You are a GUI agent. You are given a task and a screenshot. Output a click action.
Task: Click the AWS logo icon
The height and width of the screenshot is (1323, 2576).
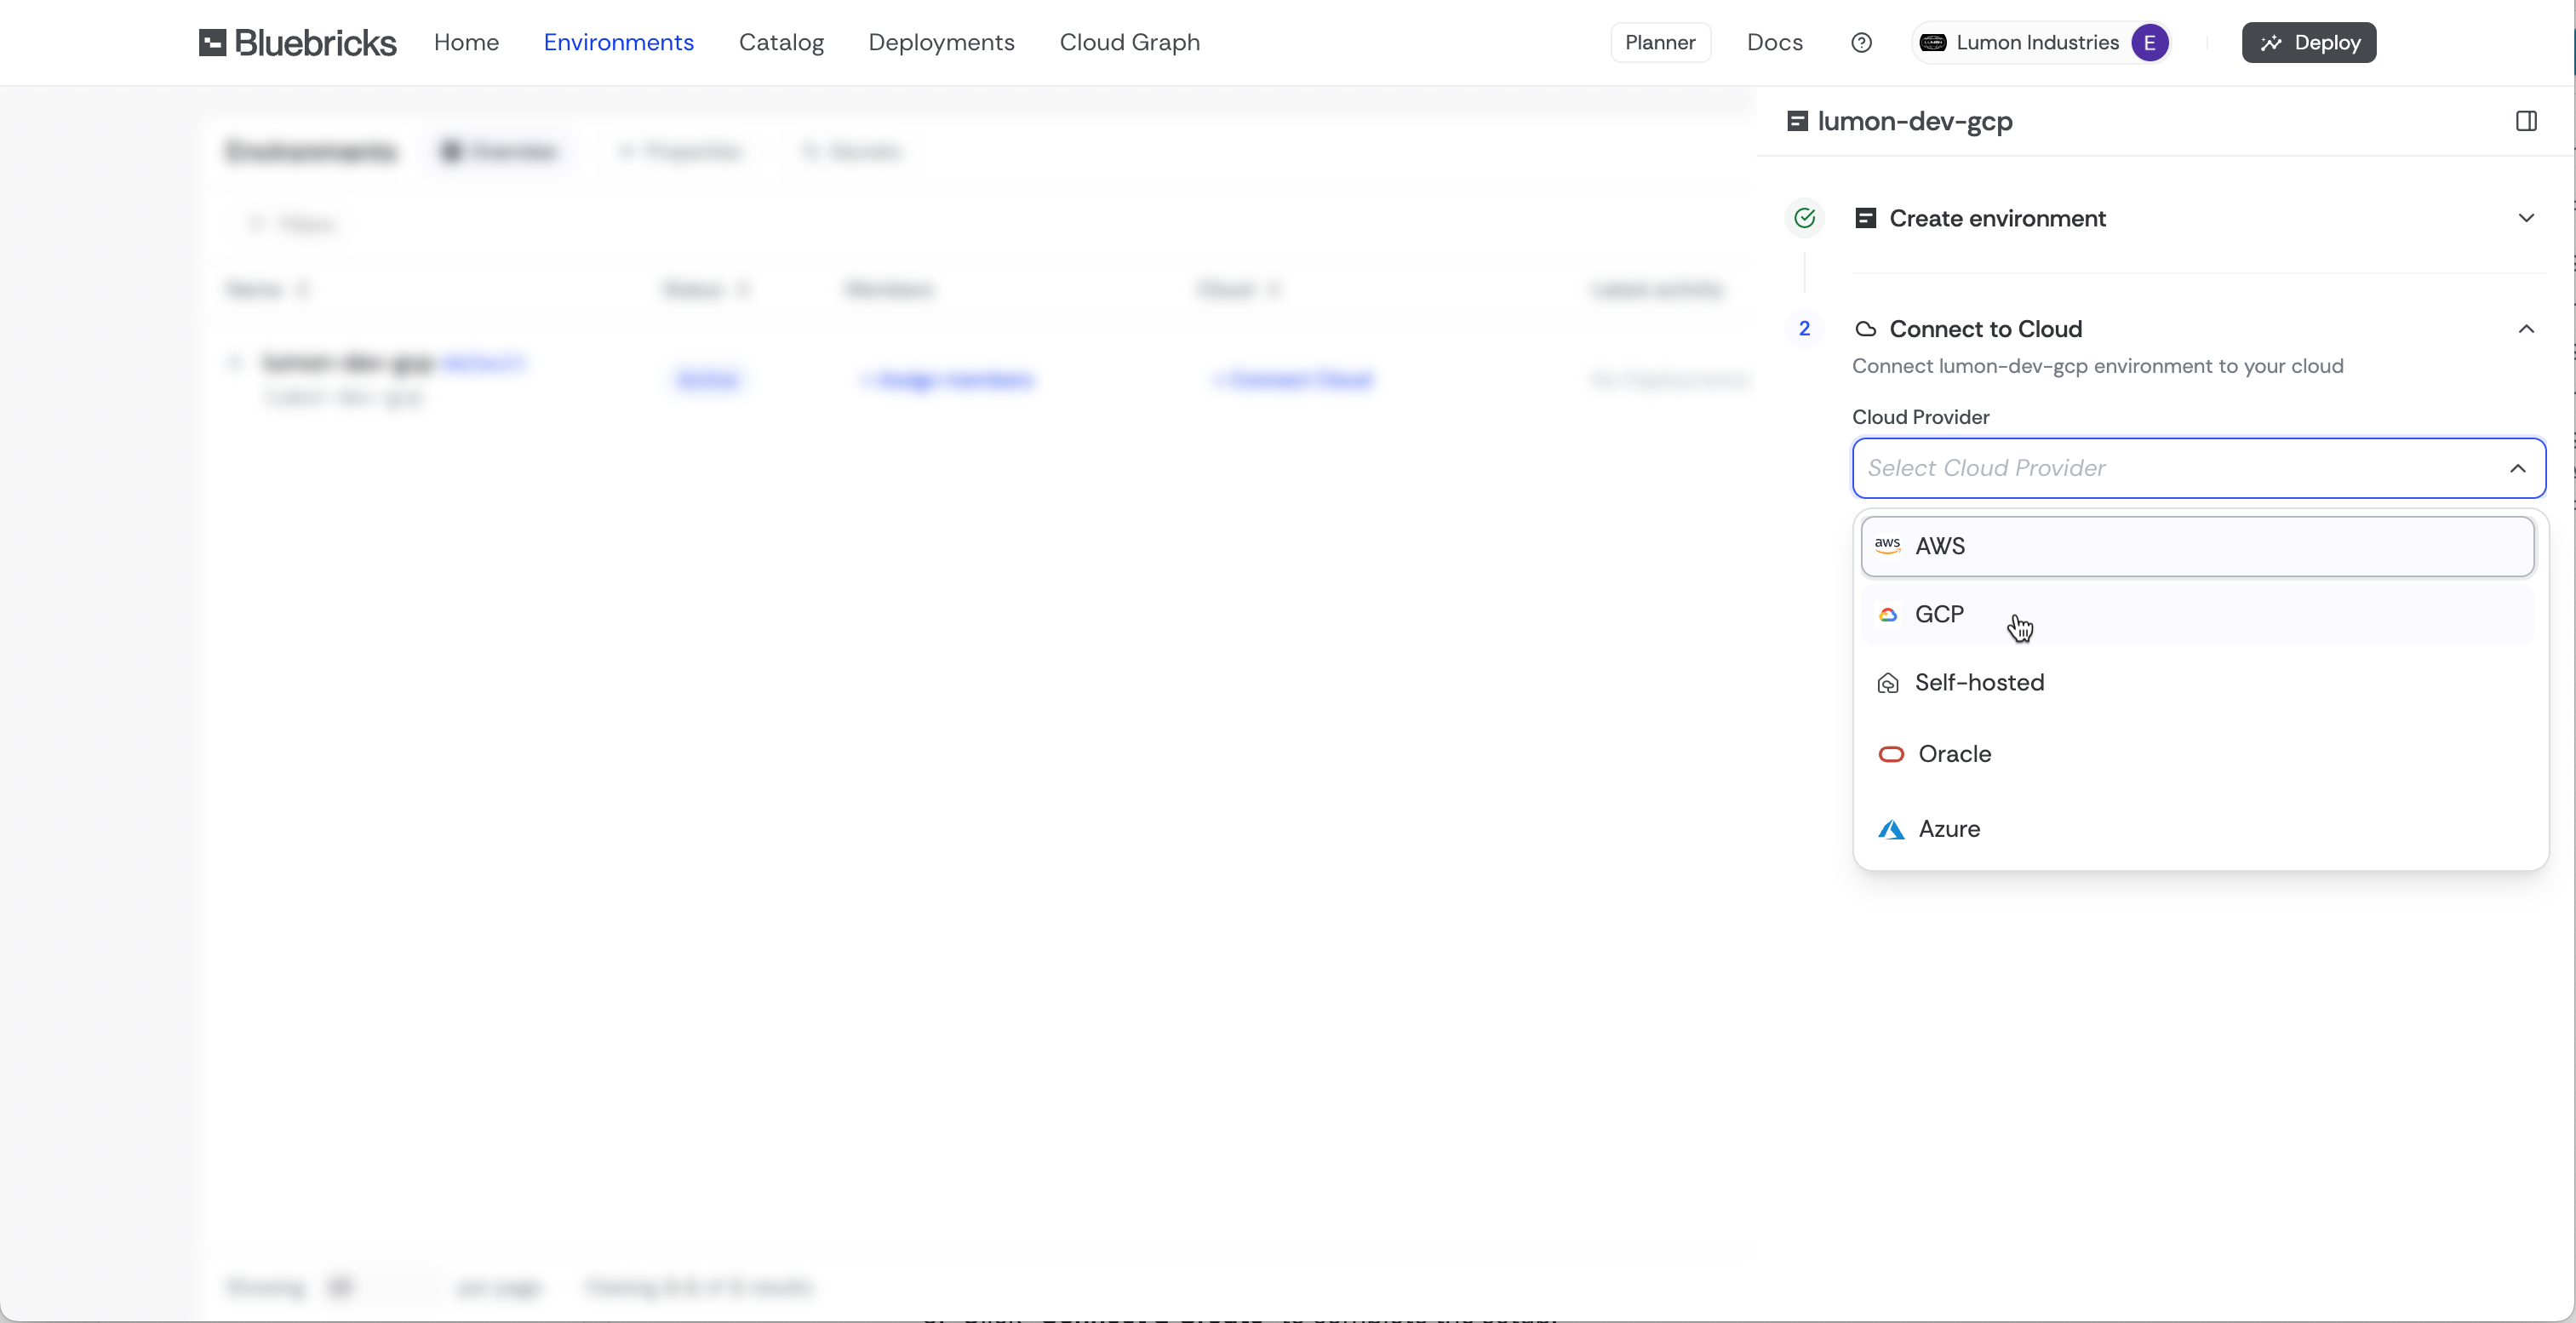pos(1887,546)
